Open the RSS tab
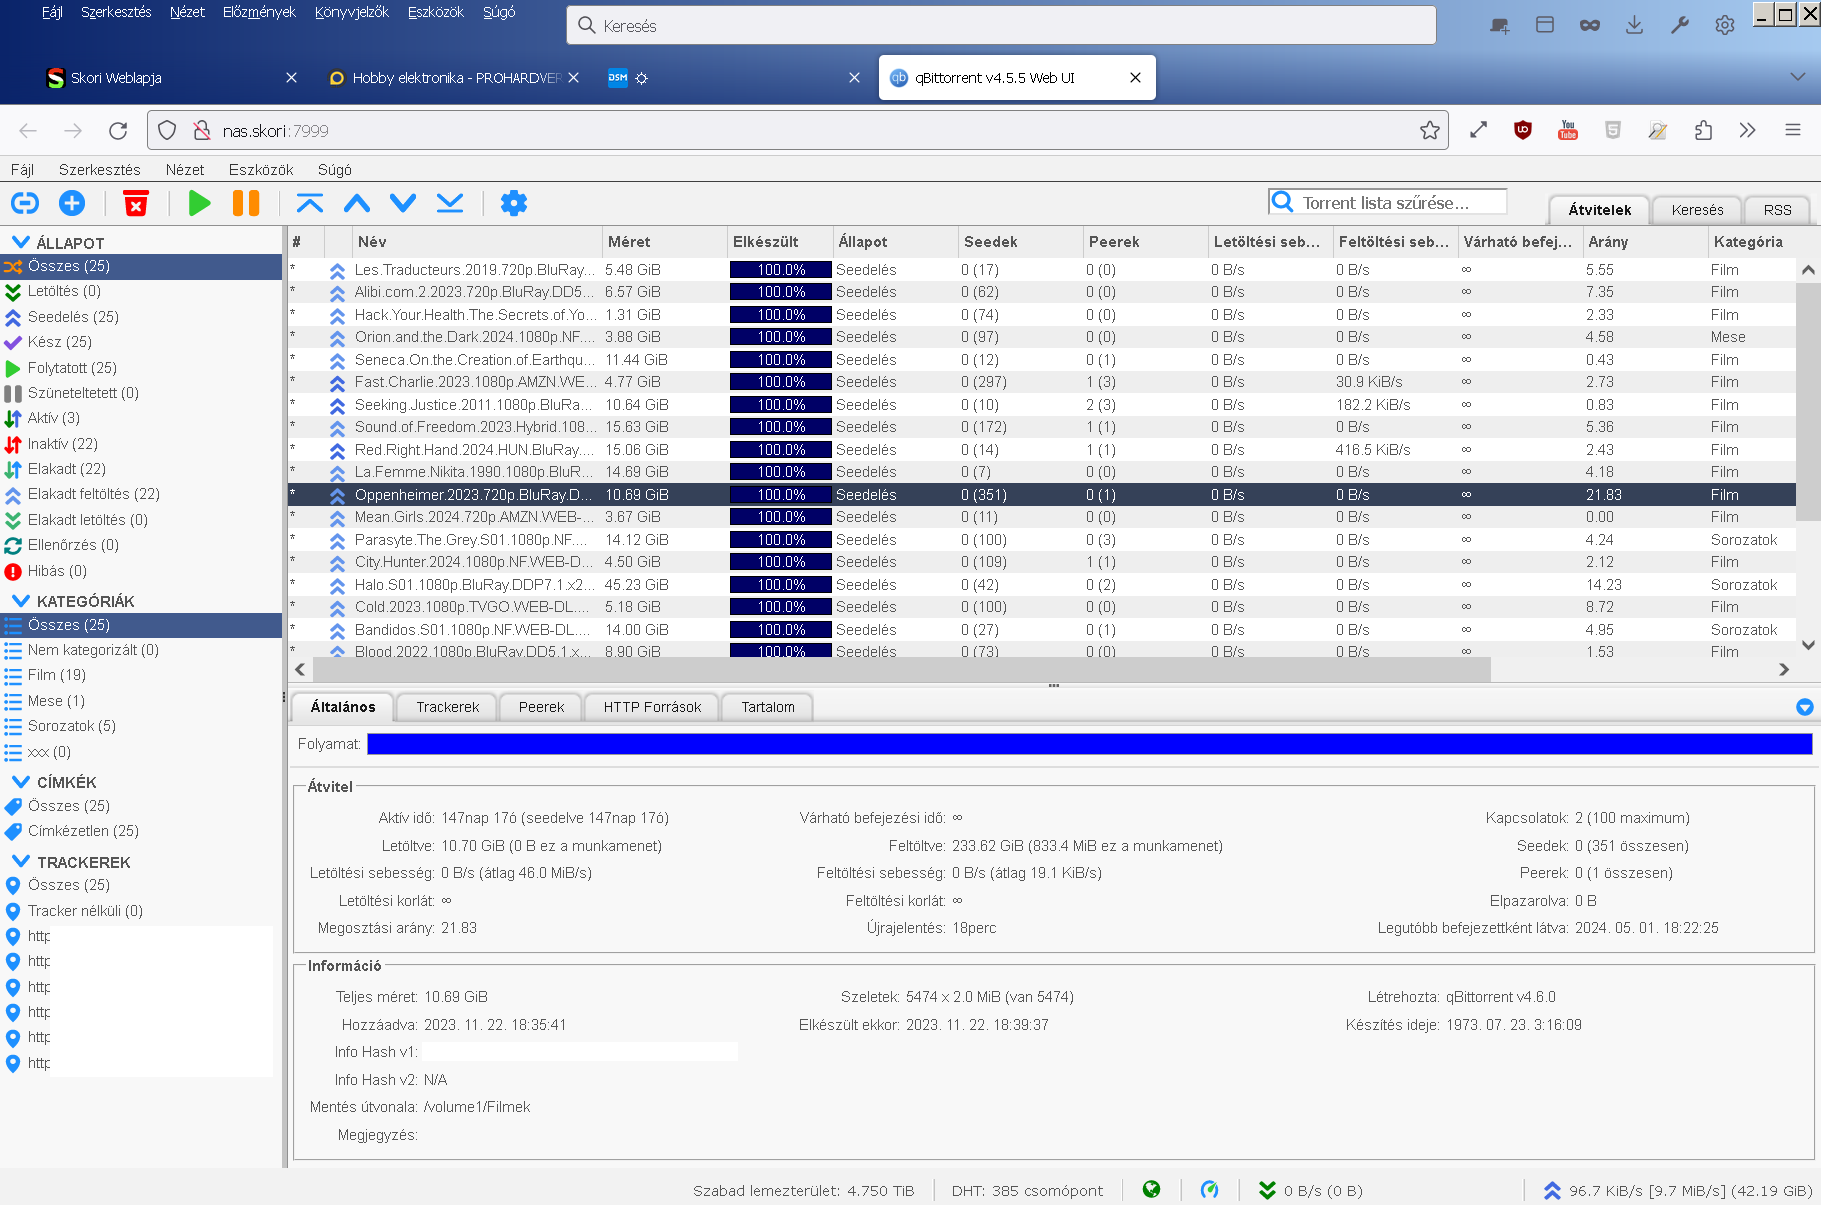This screenshot has width=1821, height=1205. (x=1777, y=210)
